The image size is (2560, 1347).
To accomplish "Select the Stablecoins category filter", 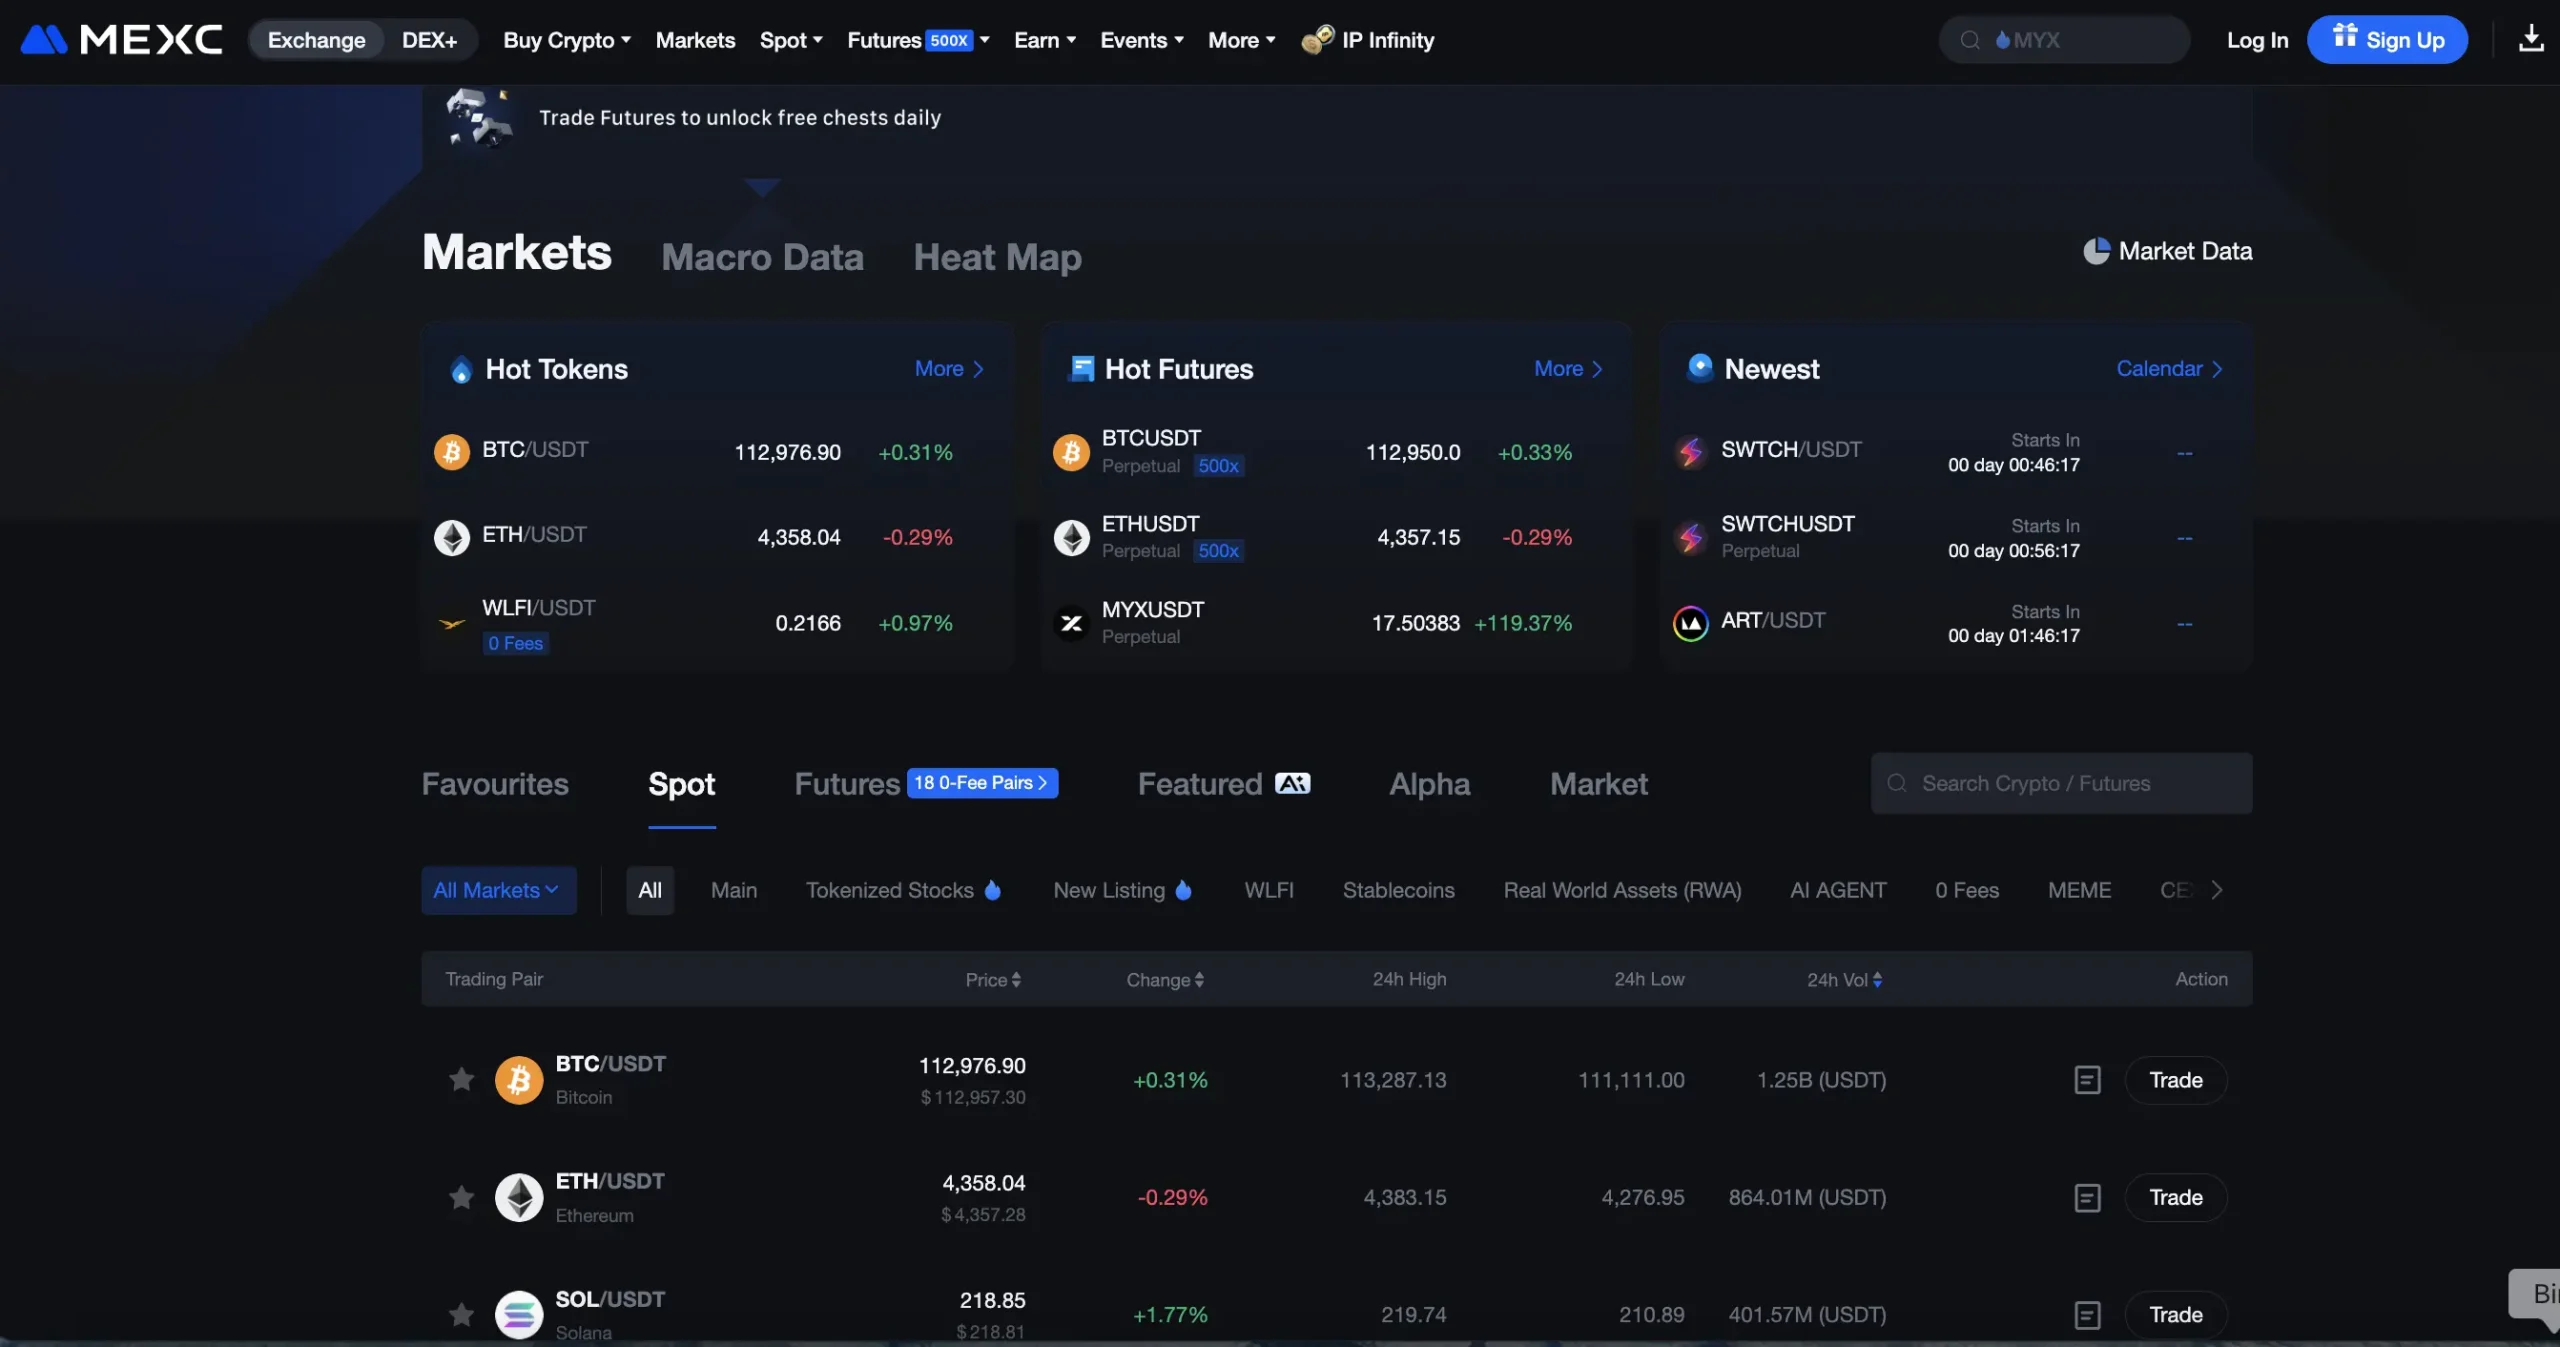I will [x=1398, y=890].
